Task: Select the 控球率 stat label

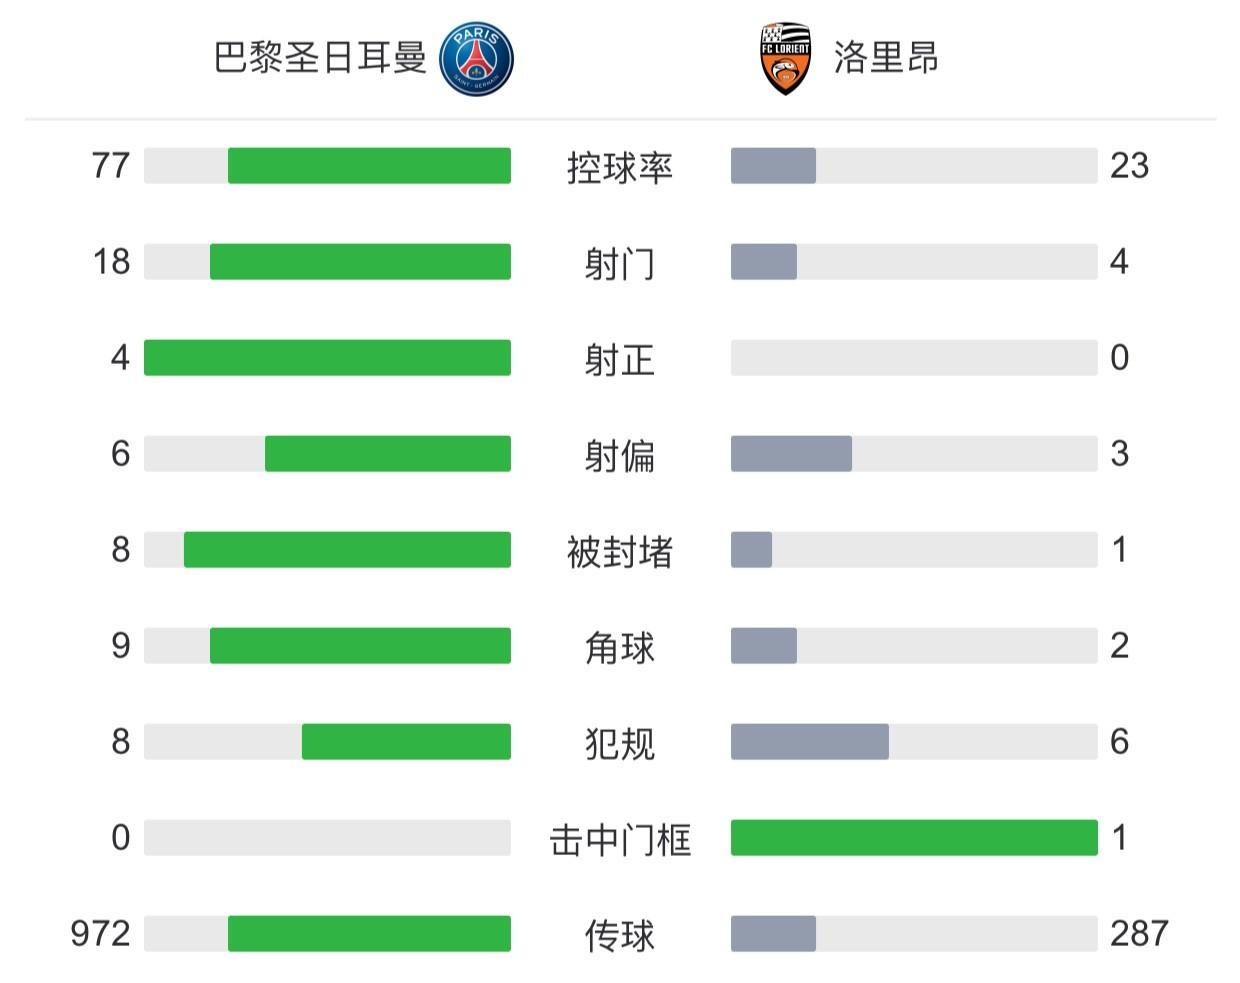Action: 620,167
